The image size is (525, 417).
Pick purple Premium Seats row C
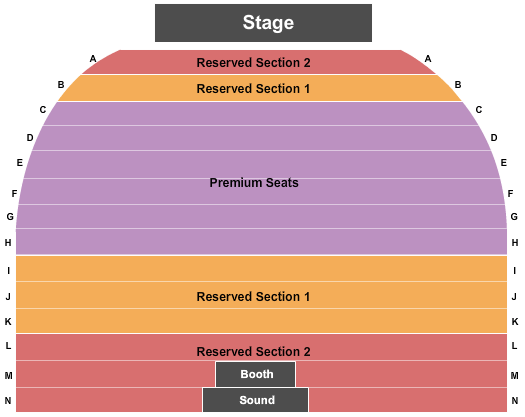click(x=260, y=114)
